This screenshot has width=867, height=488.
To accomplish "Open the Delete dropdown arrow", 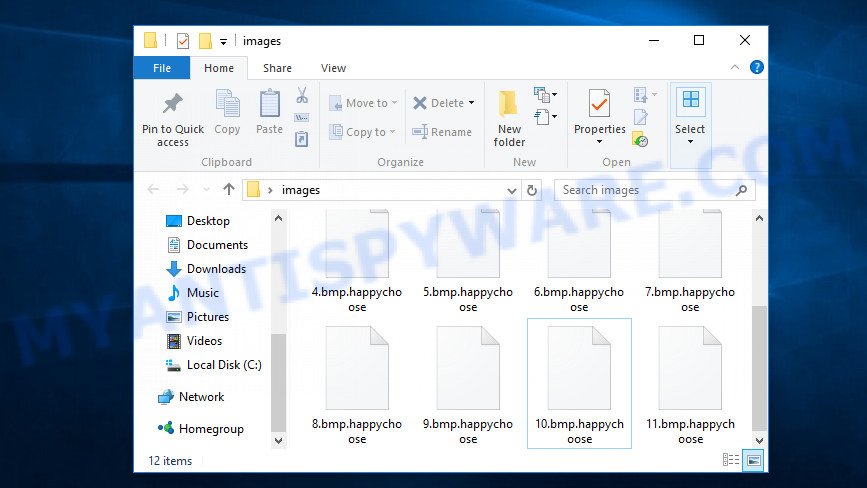I will pyautogui.click(x=472, y=103).
